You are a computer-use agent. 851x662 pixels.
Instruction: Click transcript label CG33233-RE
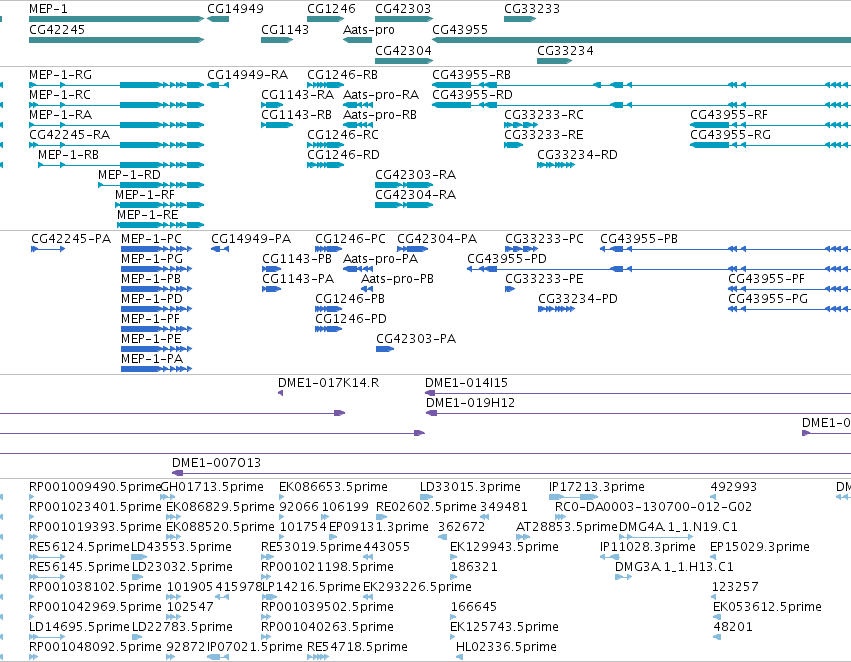click(544, 135)
